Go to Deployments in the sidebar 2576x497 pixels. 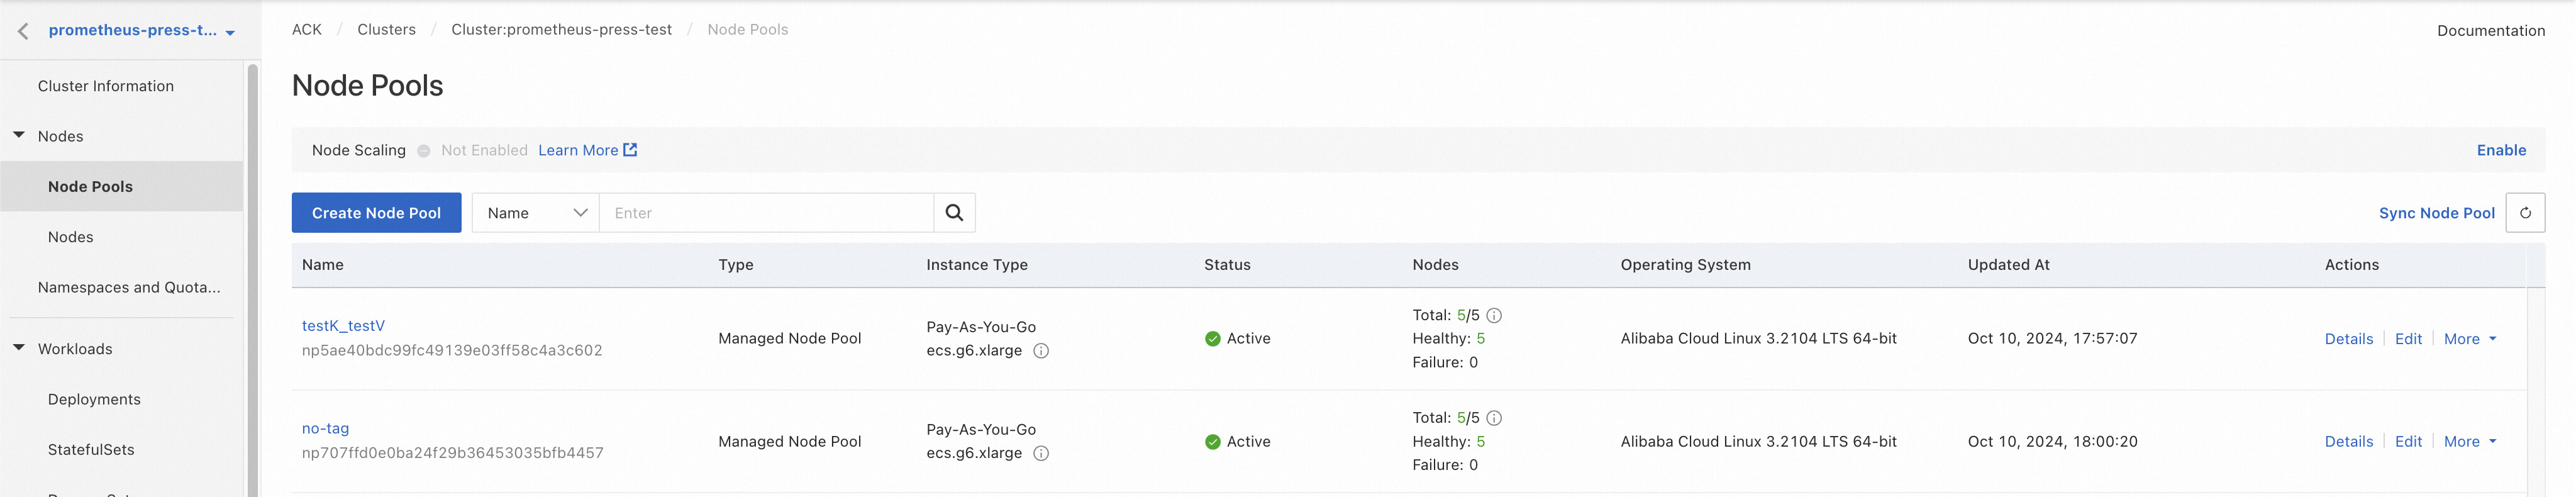[x=94, y=399]
